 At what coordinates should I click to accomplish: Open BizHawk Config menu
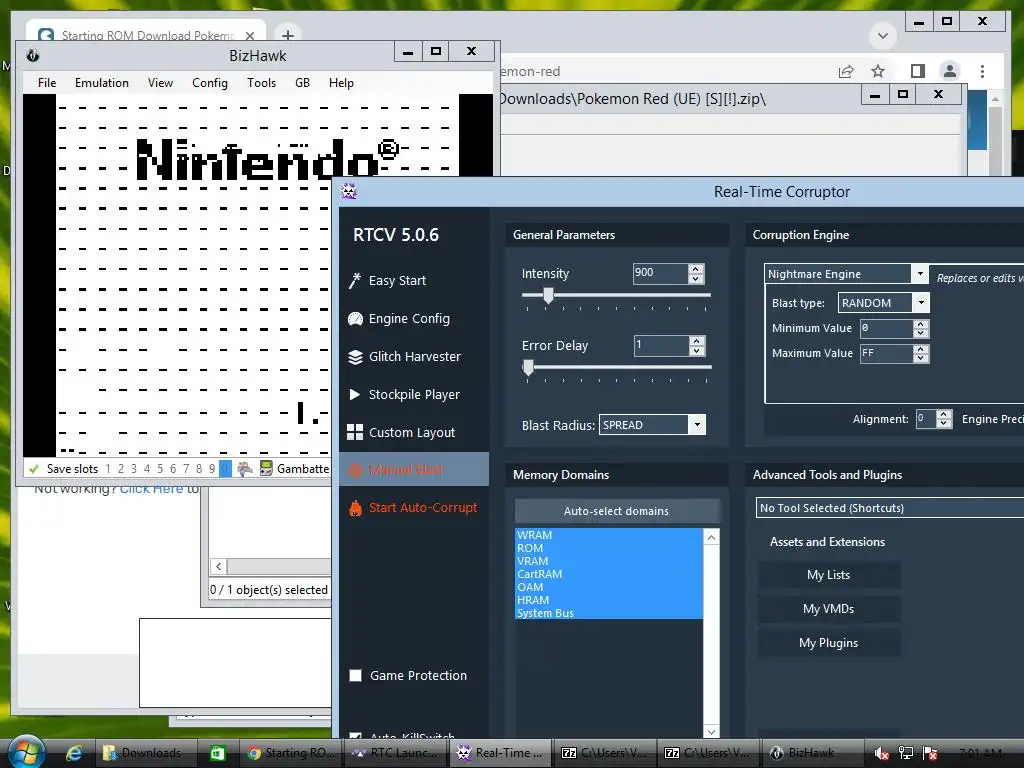210,83
